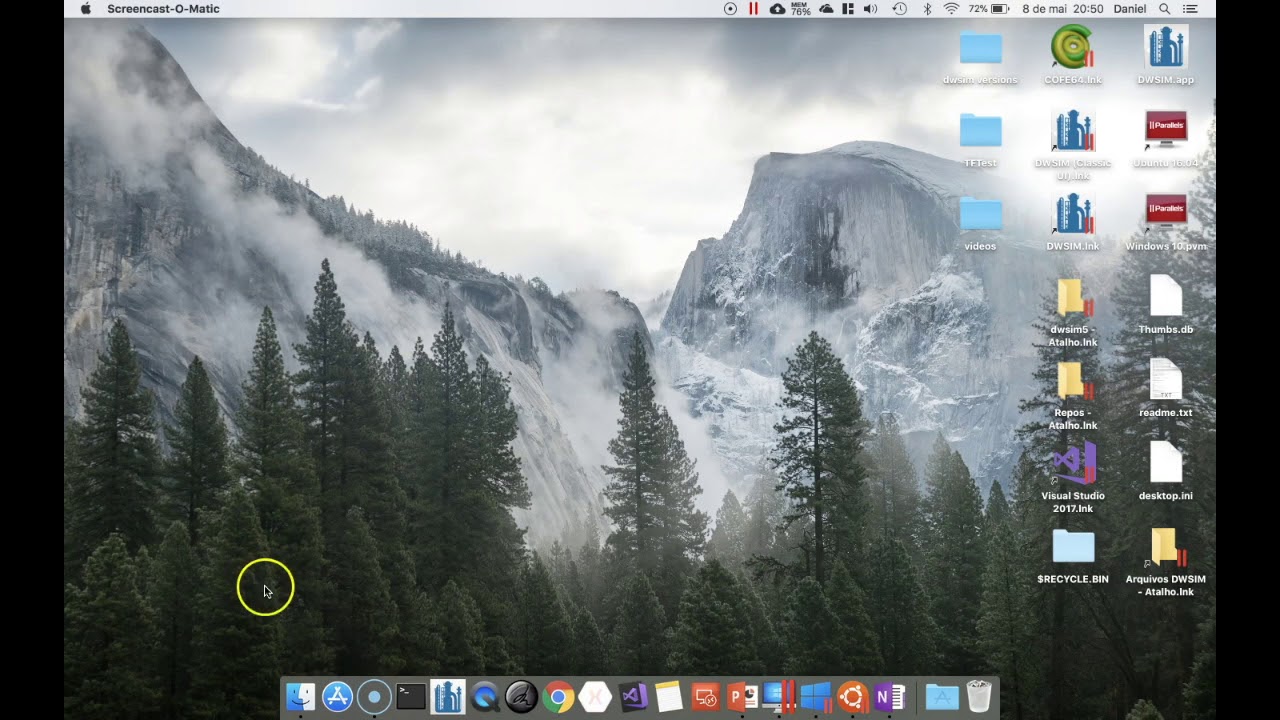
Task: Open Spotlight search magnifier
Action: click(x=1165, y=9)
